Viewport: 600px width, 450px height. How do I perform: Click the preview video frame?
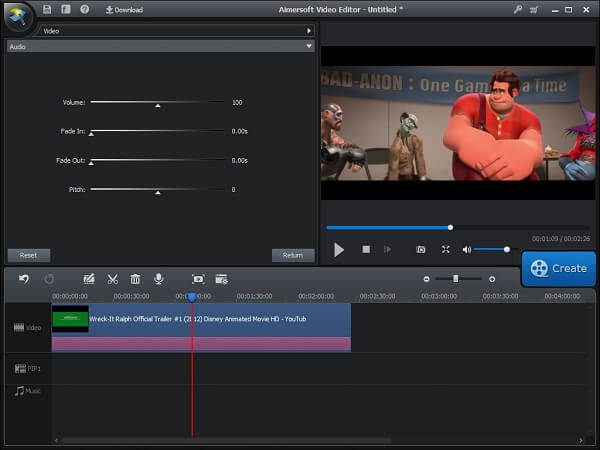tap(458, 123)
